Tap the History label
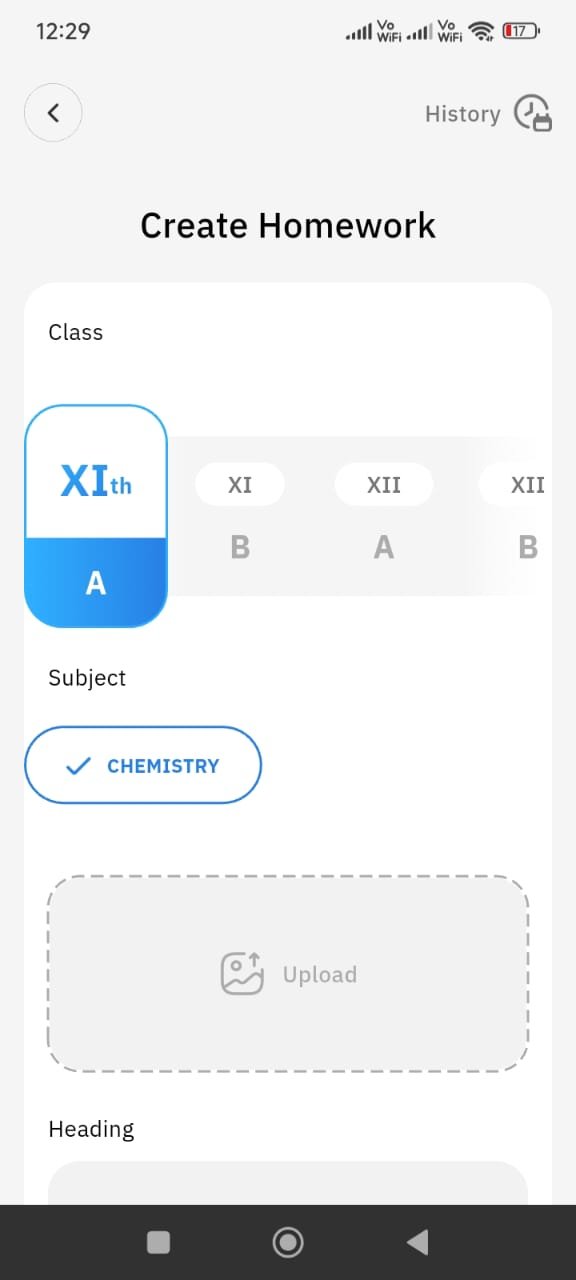576x1280 pixels. pos(462,113)
